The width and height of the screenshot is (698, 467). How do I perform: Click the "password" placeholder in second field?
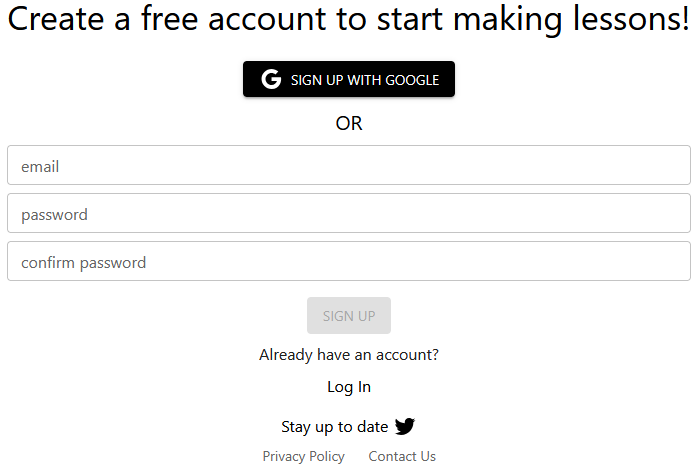pyautogui.click(x=54, y=215)
